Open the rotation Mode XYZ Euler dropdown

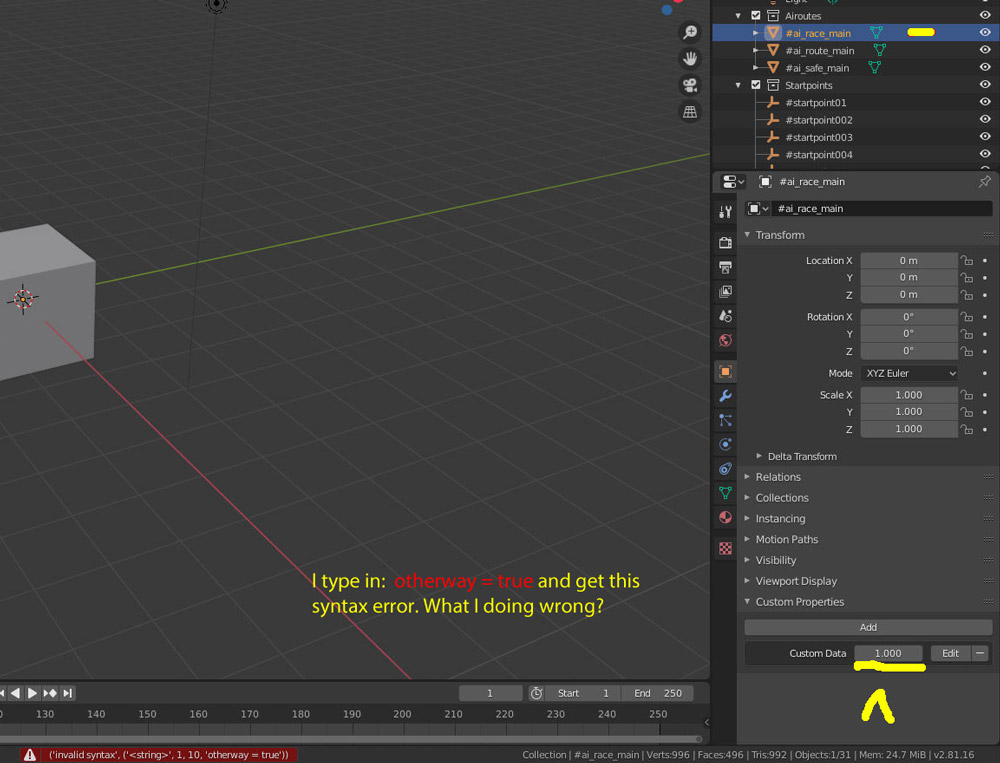click(909, 373)
